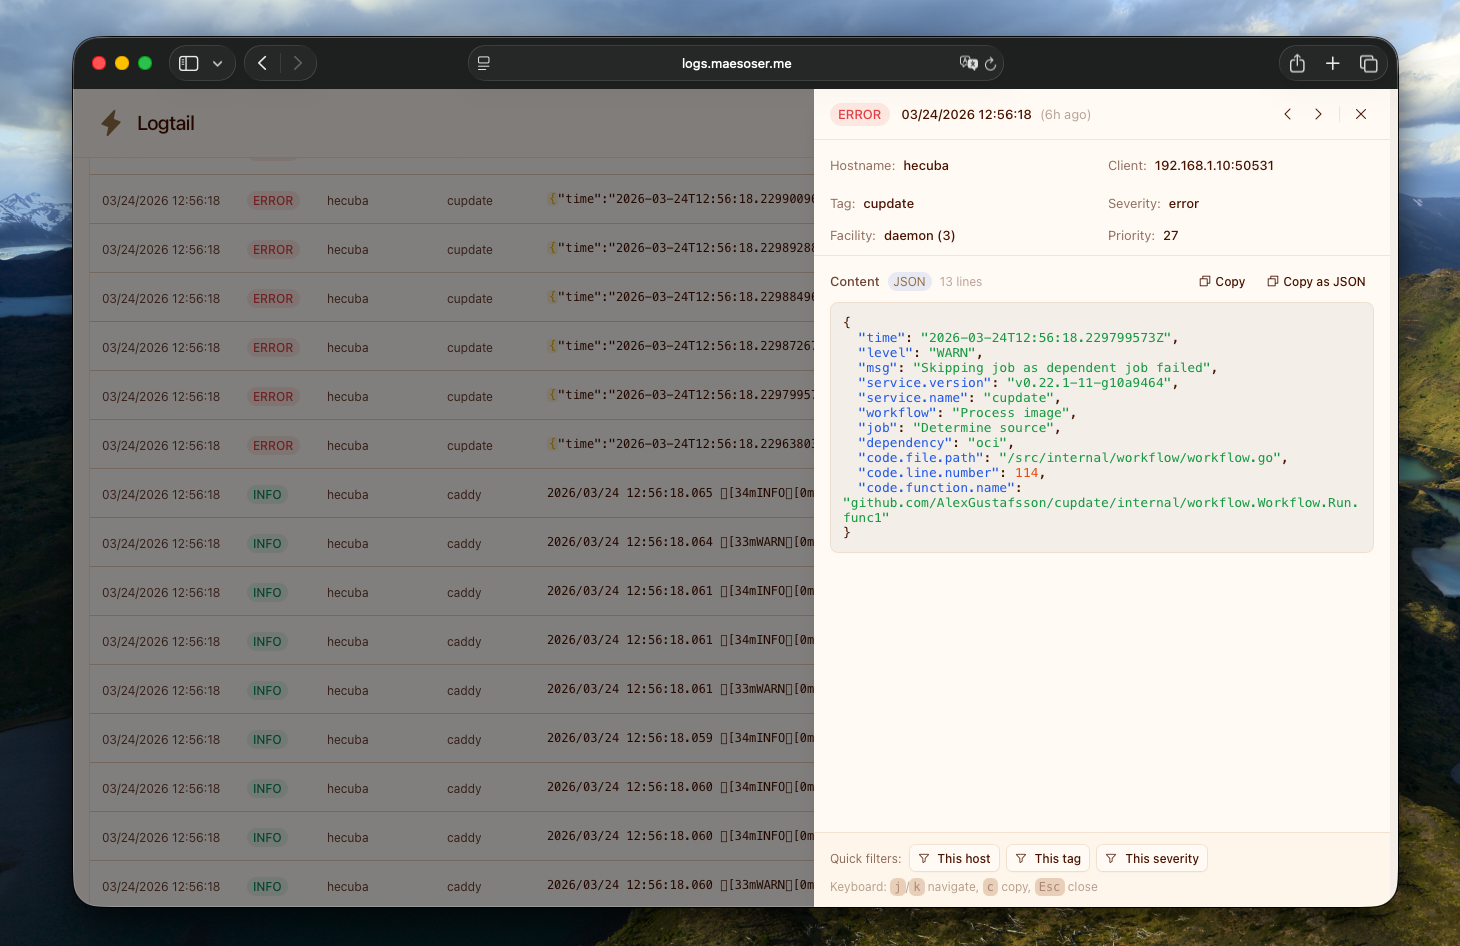This screenshot has width=1460, height=946.
Task: Click the Logtail lightning bolt logo
Action: [111, 123]
